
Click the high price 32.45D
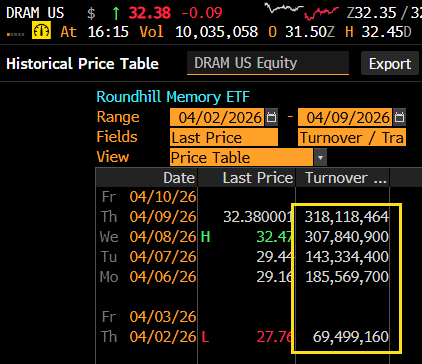click(x=387, y=32)
